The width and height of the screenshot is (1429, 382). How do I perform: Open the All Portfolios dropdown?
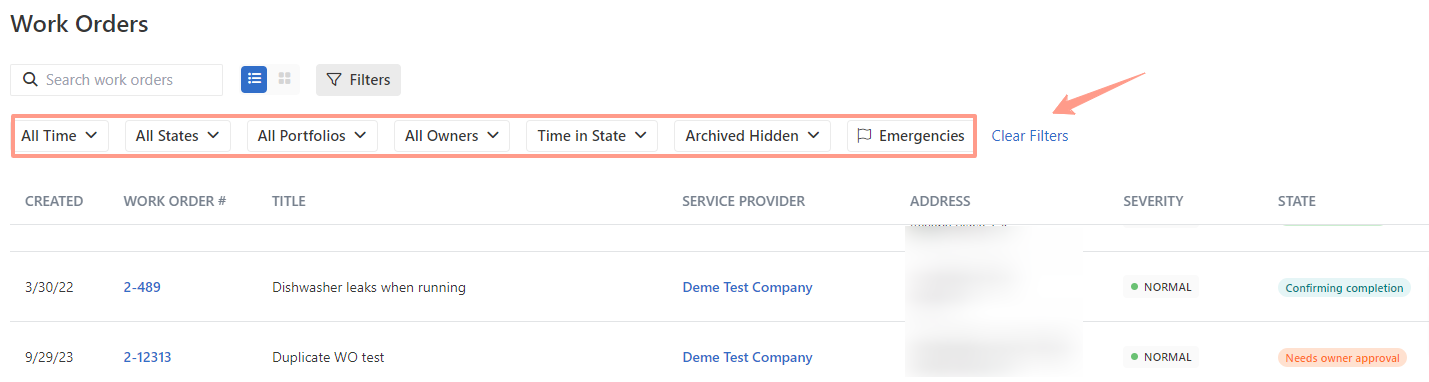click(x=312, y=136)
